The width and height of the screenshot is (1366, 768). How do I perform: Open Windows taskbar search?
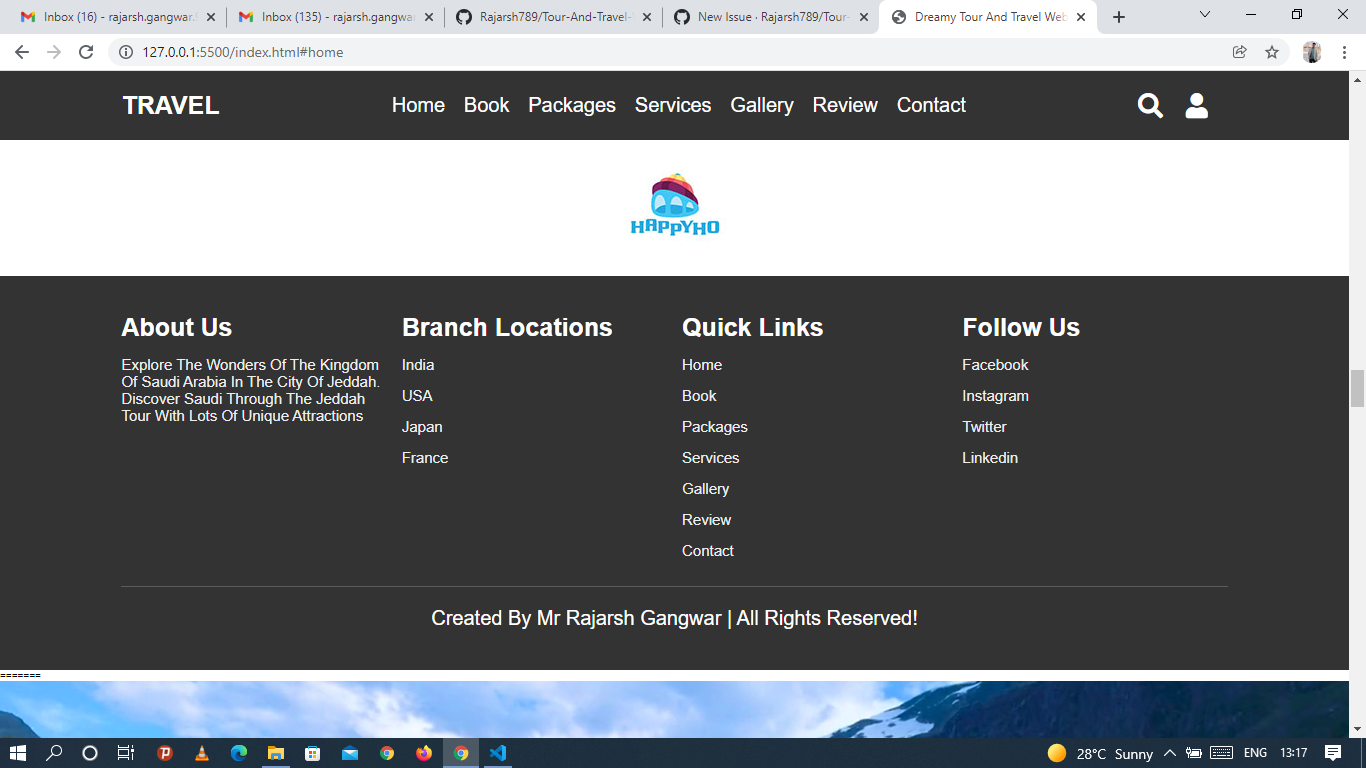point(55,753)
